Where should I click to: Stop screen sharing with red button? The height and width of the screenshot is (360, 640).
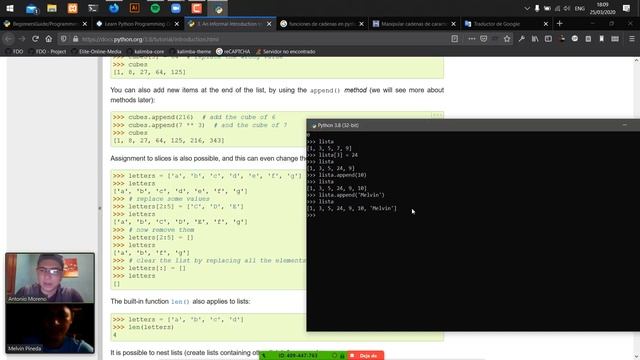coord(366,356)
